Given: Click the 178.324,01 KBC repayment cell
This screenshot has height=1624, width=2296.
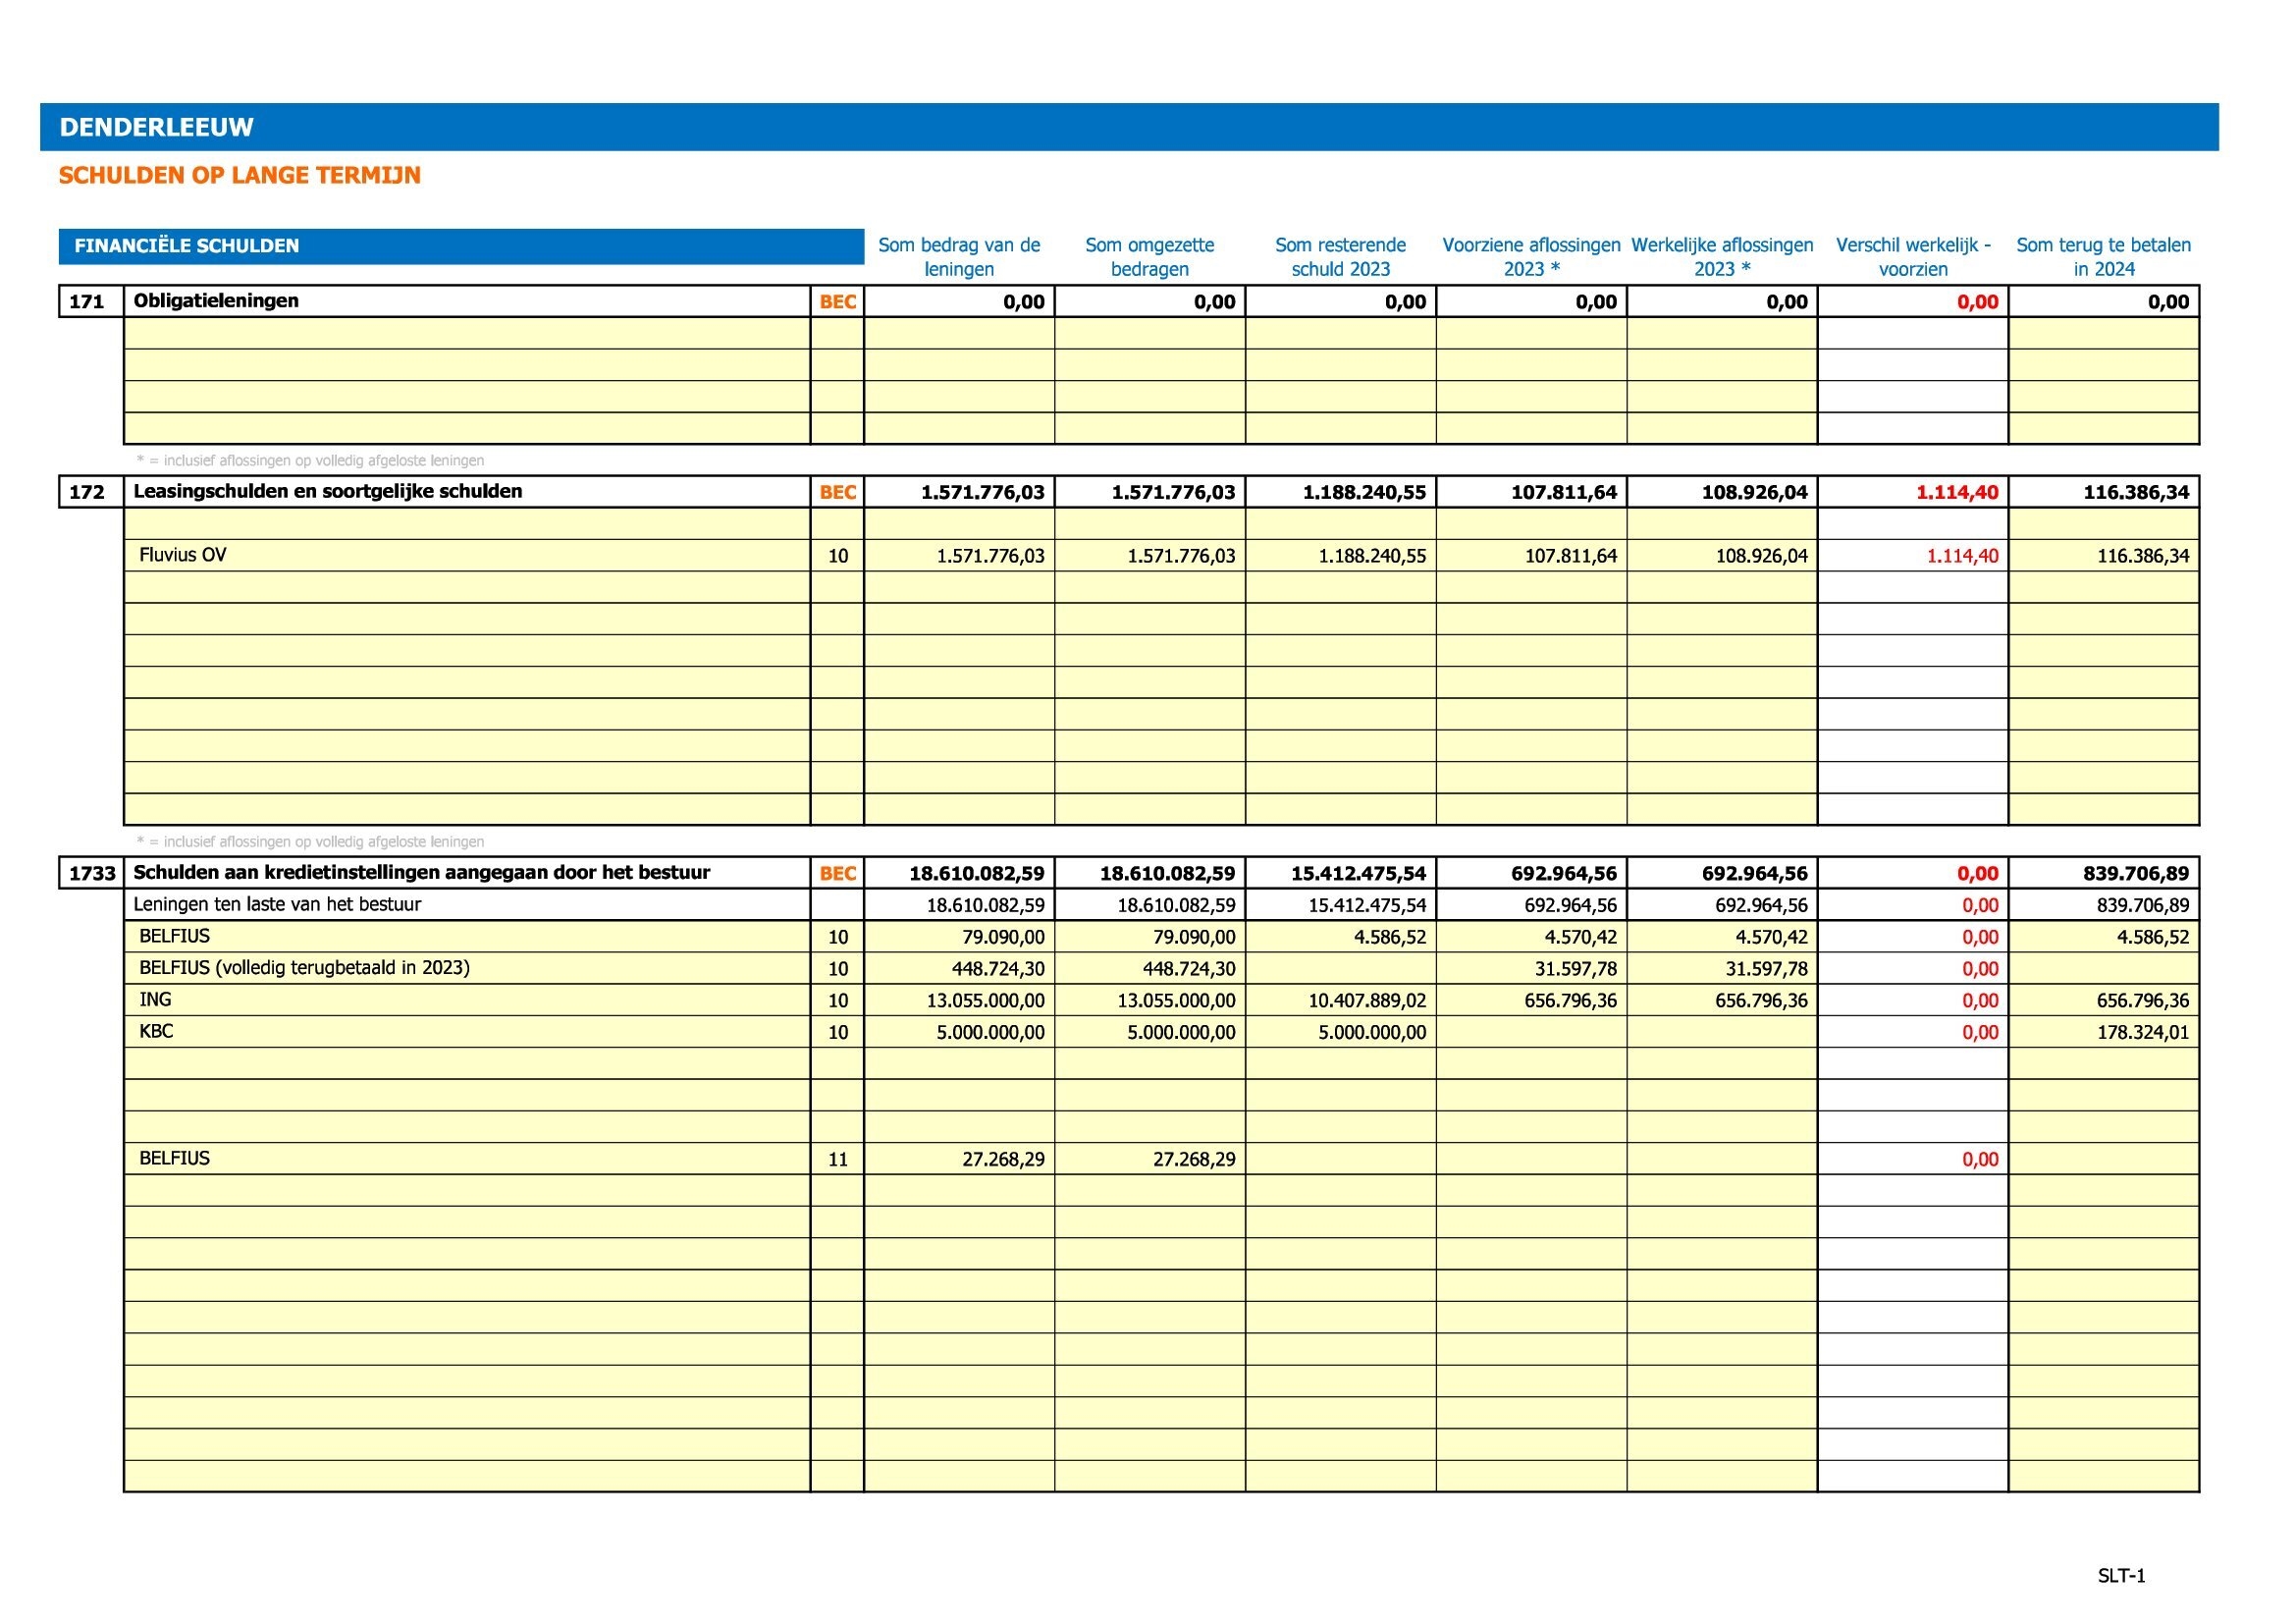Looking at the screenshot, I should 2142,1032.
